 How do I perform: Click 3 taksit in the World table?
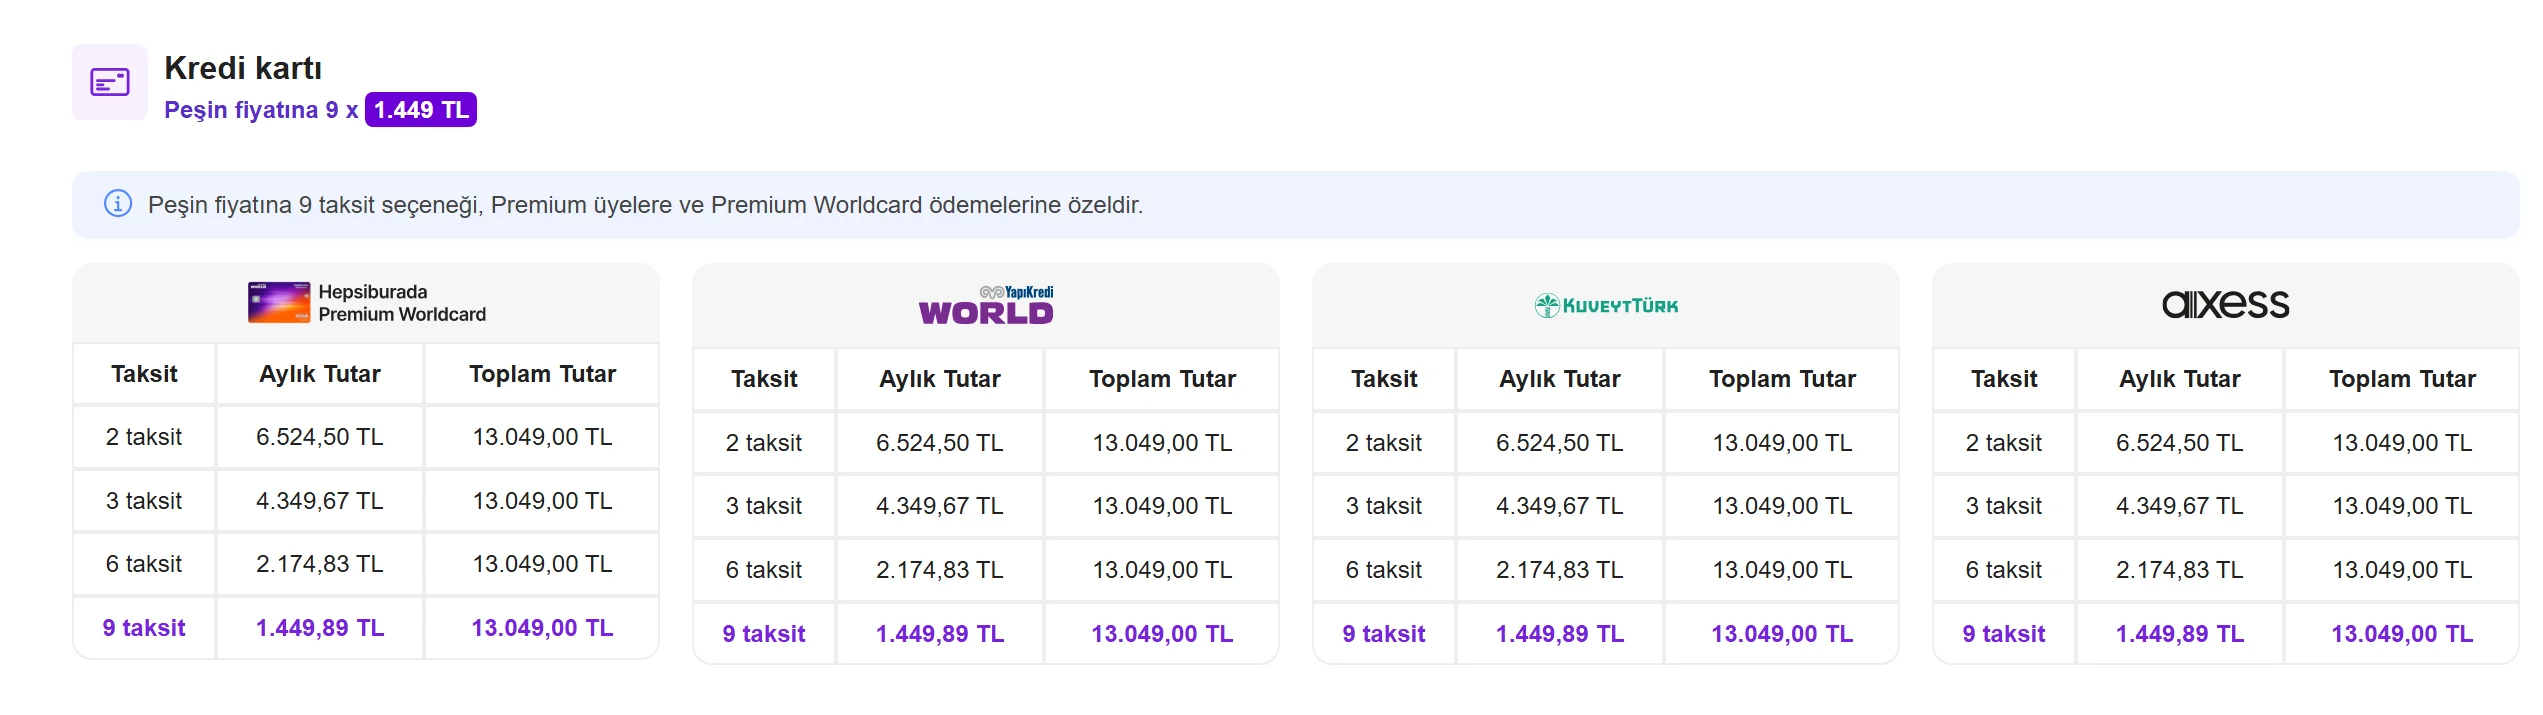764,506
